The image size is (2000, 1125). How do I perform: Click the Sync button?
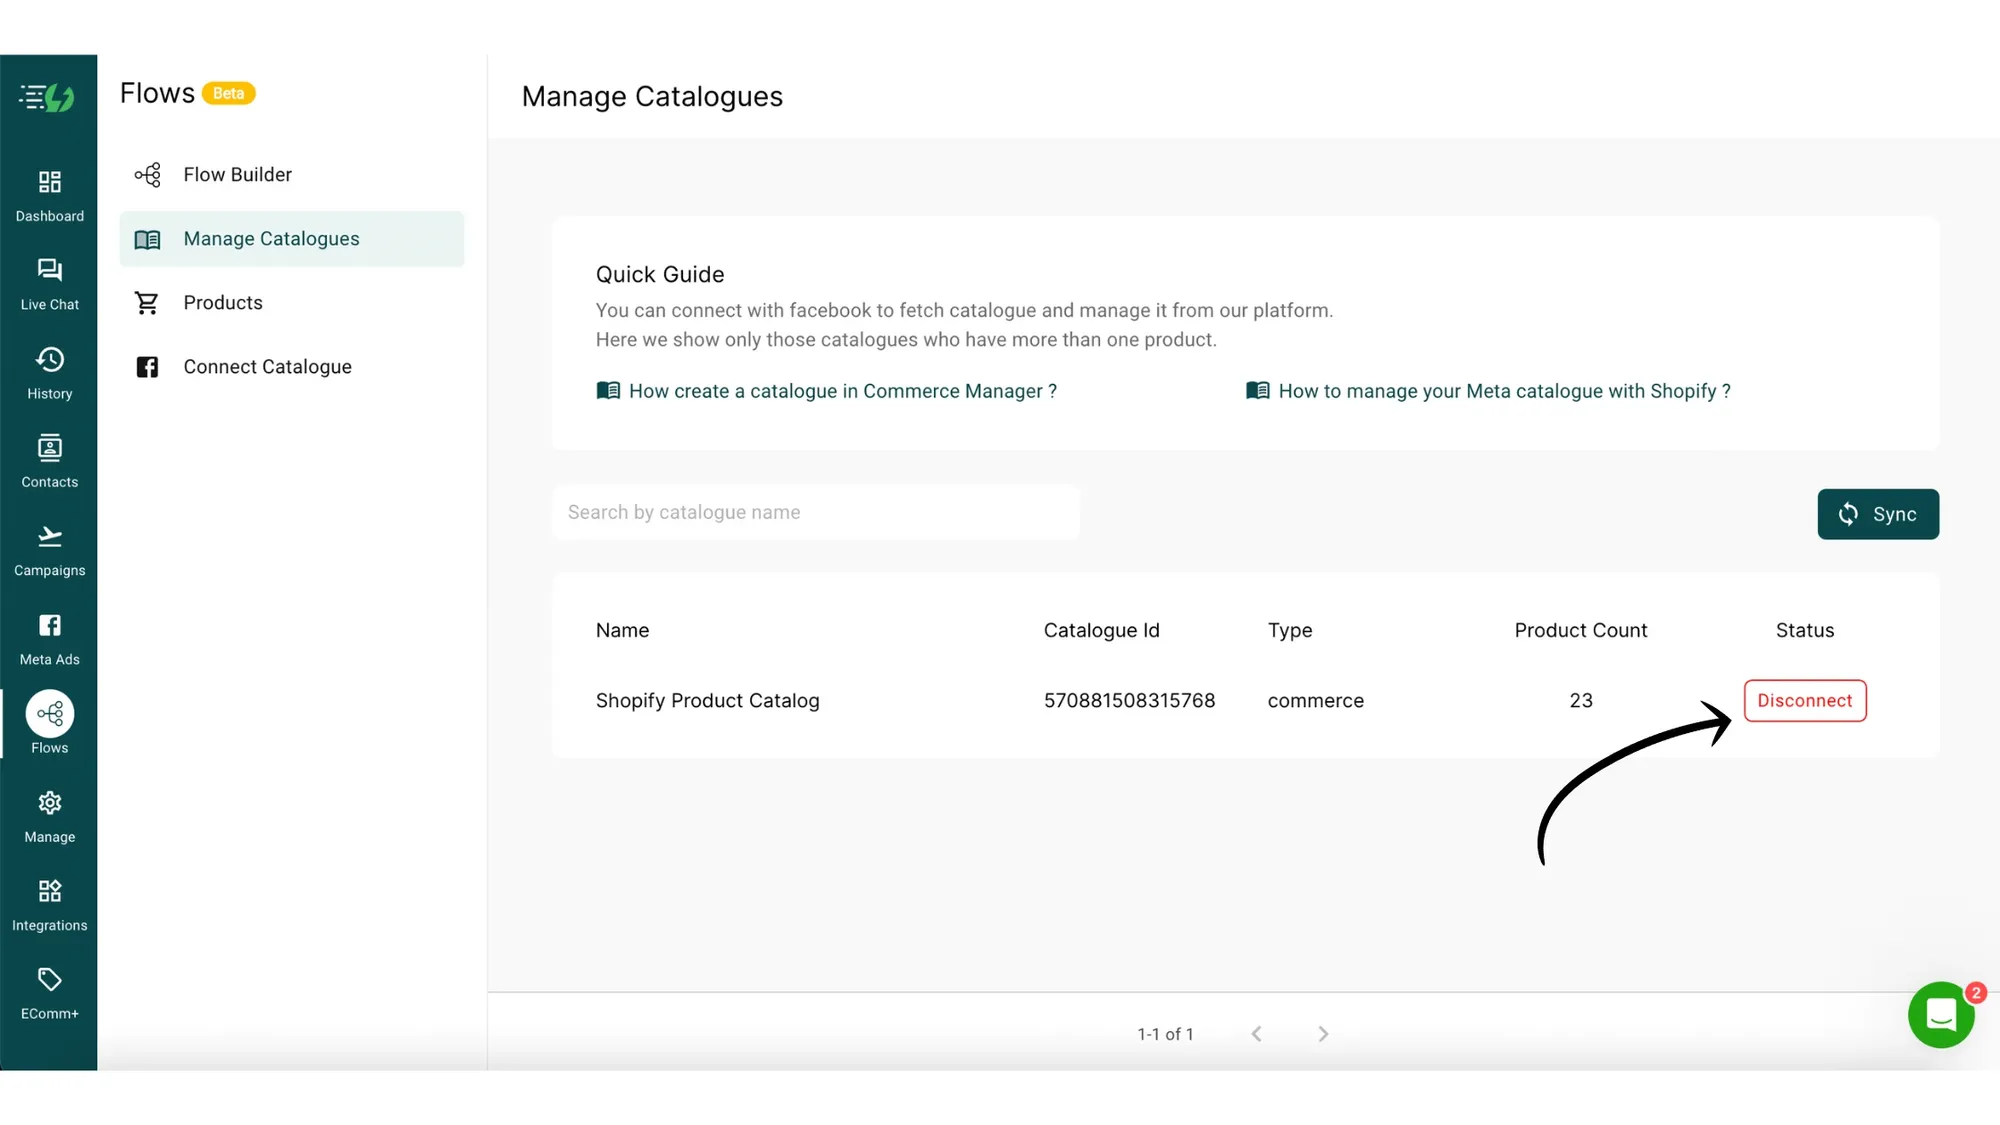(1878, 514)
